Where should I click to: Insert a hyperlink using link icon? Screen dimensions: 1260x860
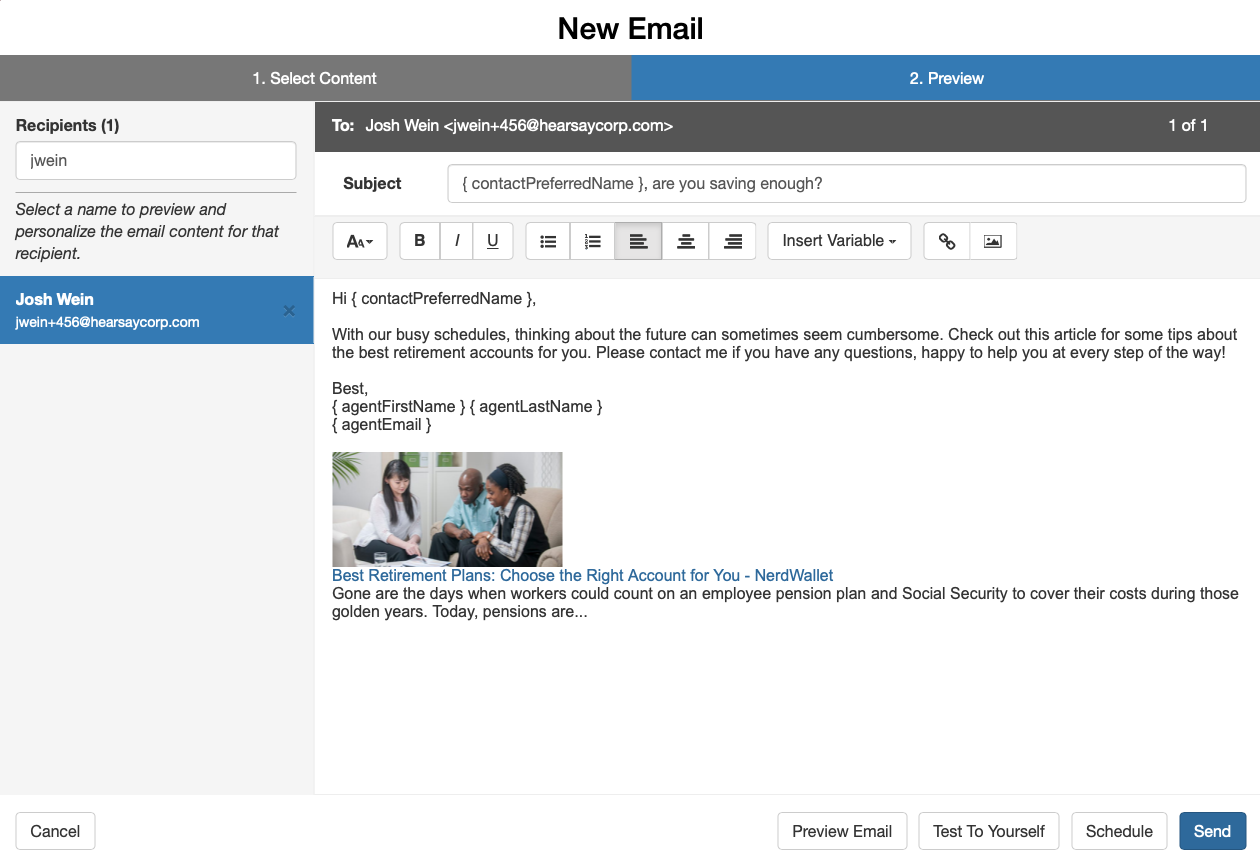tap(947, 241)
